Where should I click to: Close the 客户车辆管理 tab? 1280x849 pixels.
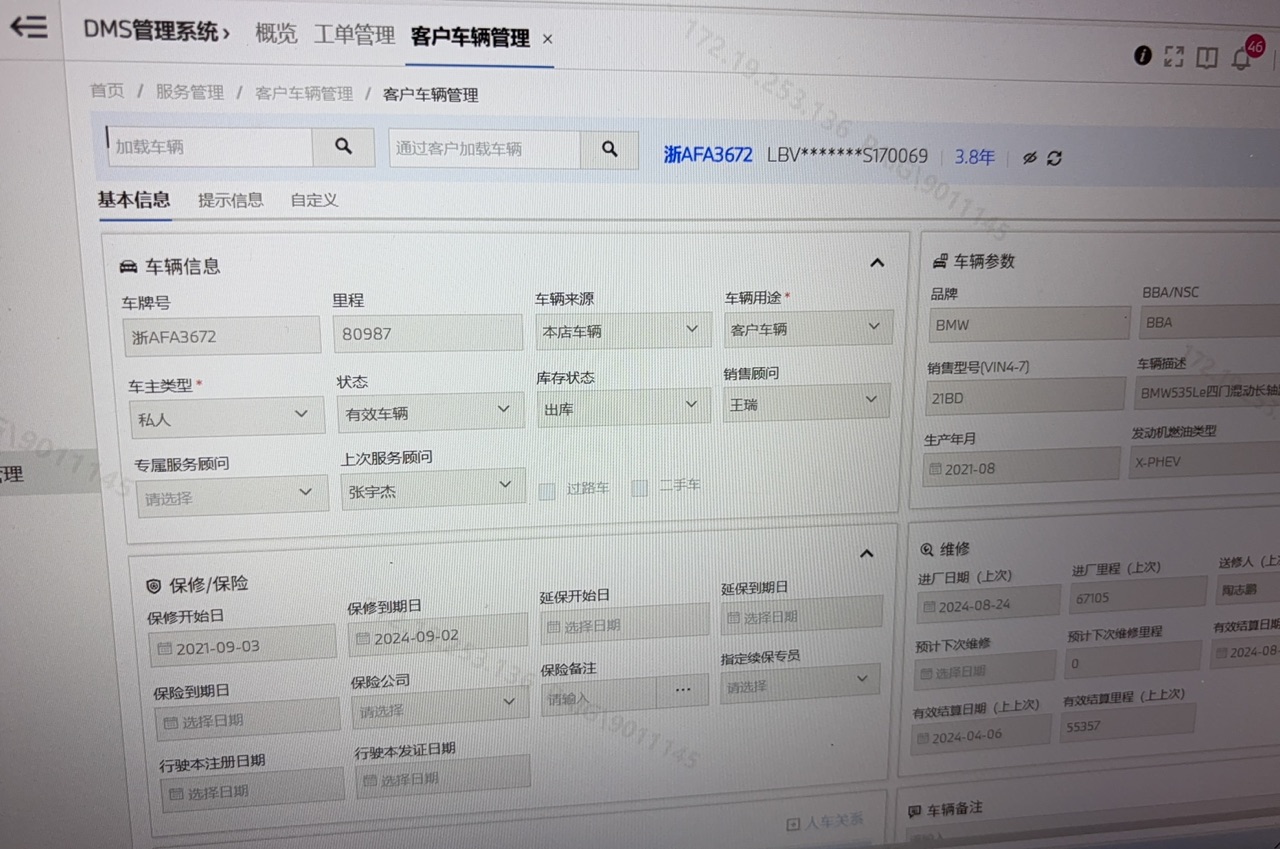tap(547, 39)
